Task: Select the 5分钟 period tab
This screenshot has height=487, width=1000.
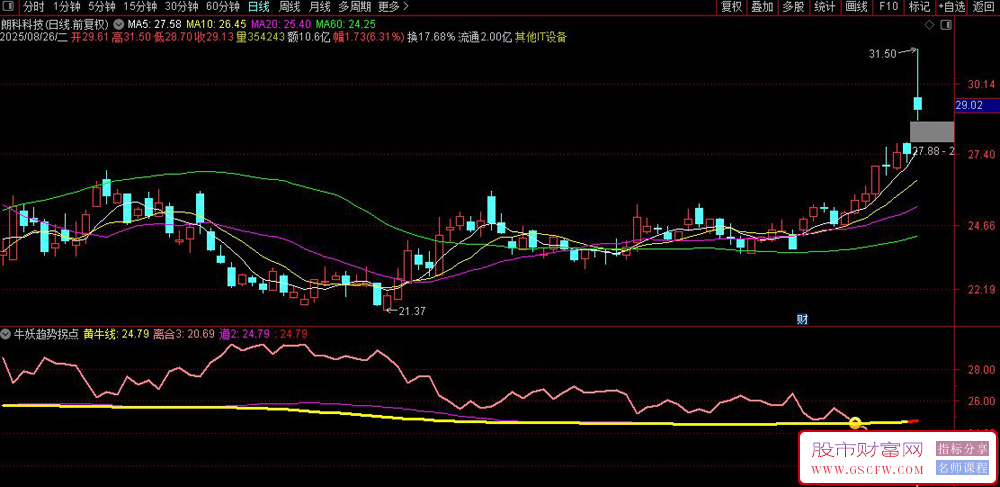Action: (x=101, y=7)
